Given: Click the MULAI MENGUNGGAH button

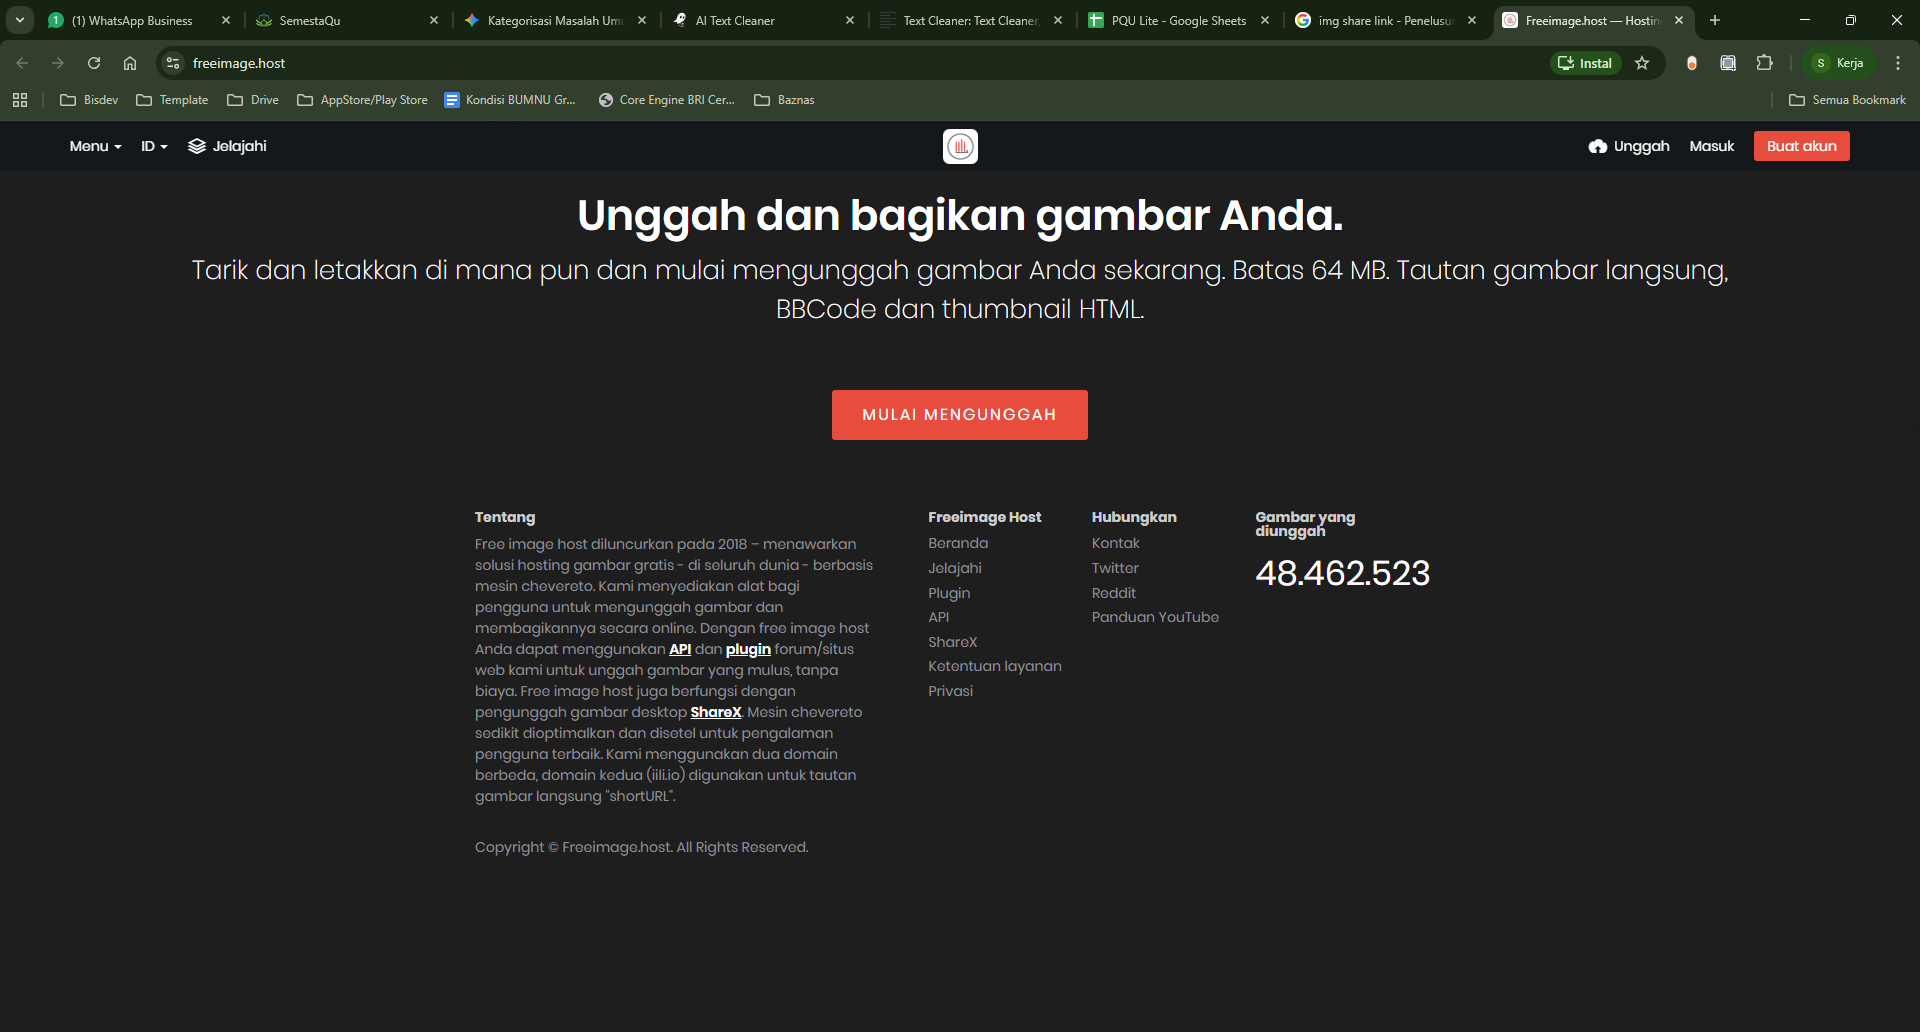Looking at the screenshot, I should [x=960, y=415].
